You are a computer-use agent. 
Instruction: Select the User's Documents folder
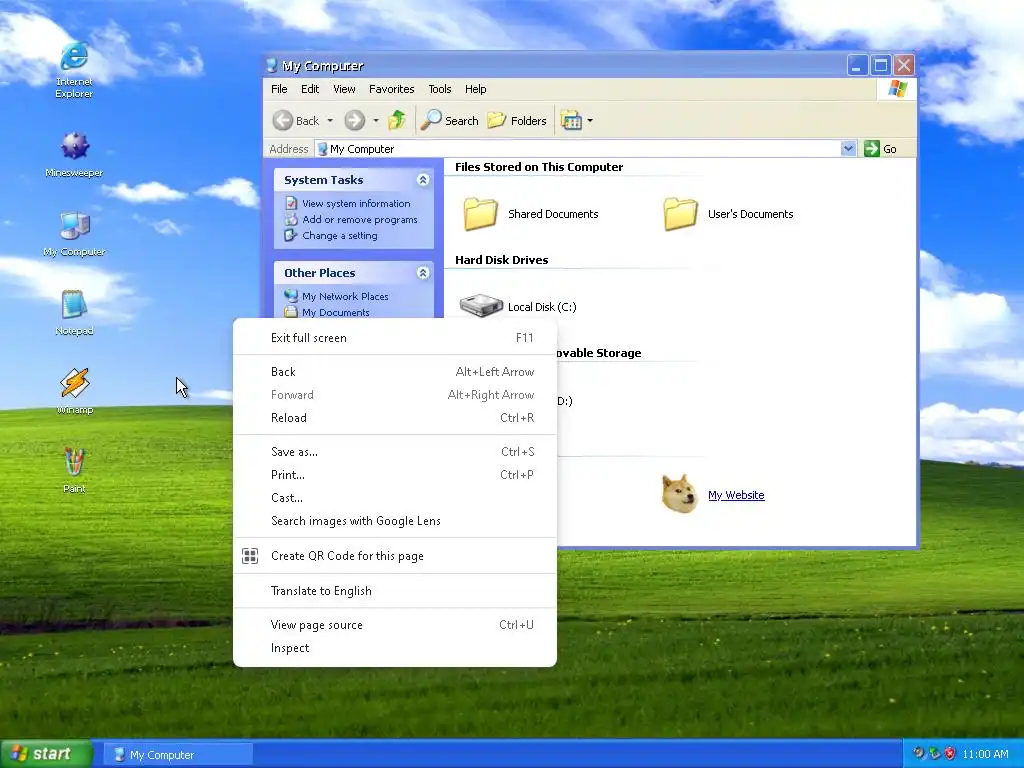tap(728, 214)
